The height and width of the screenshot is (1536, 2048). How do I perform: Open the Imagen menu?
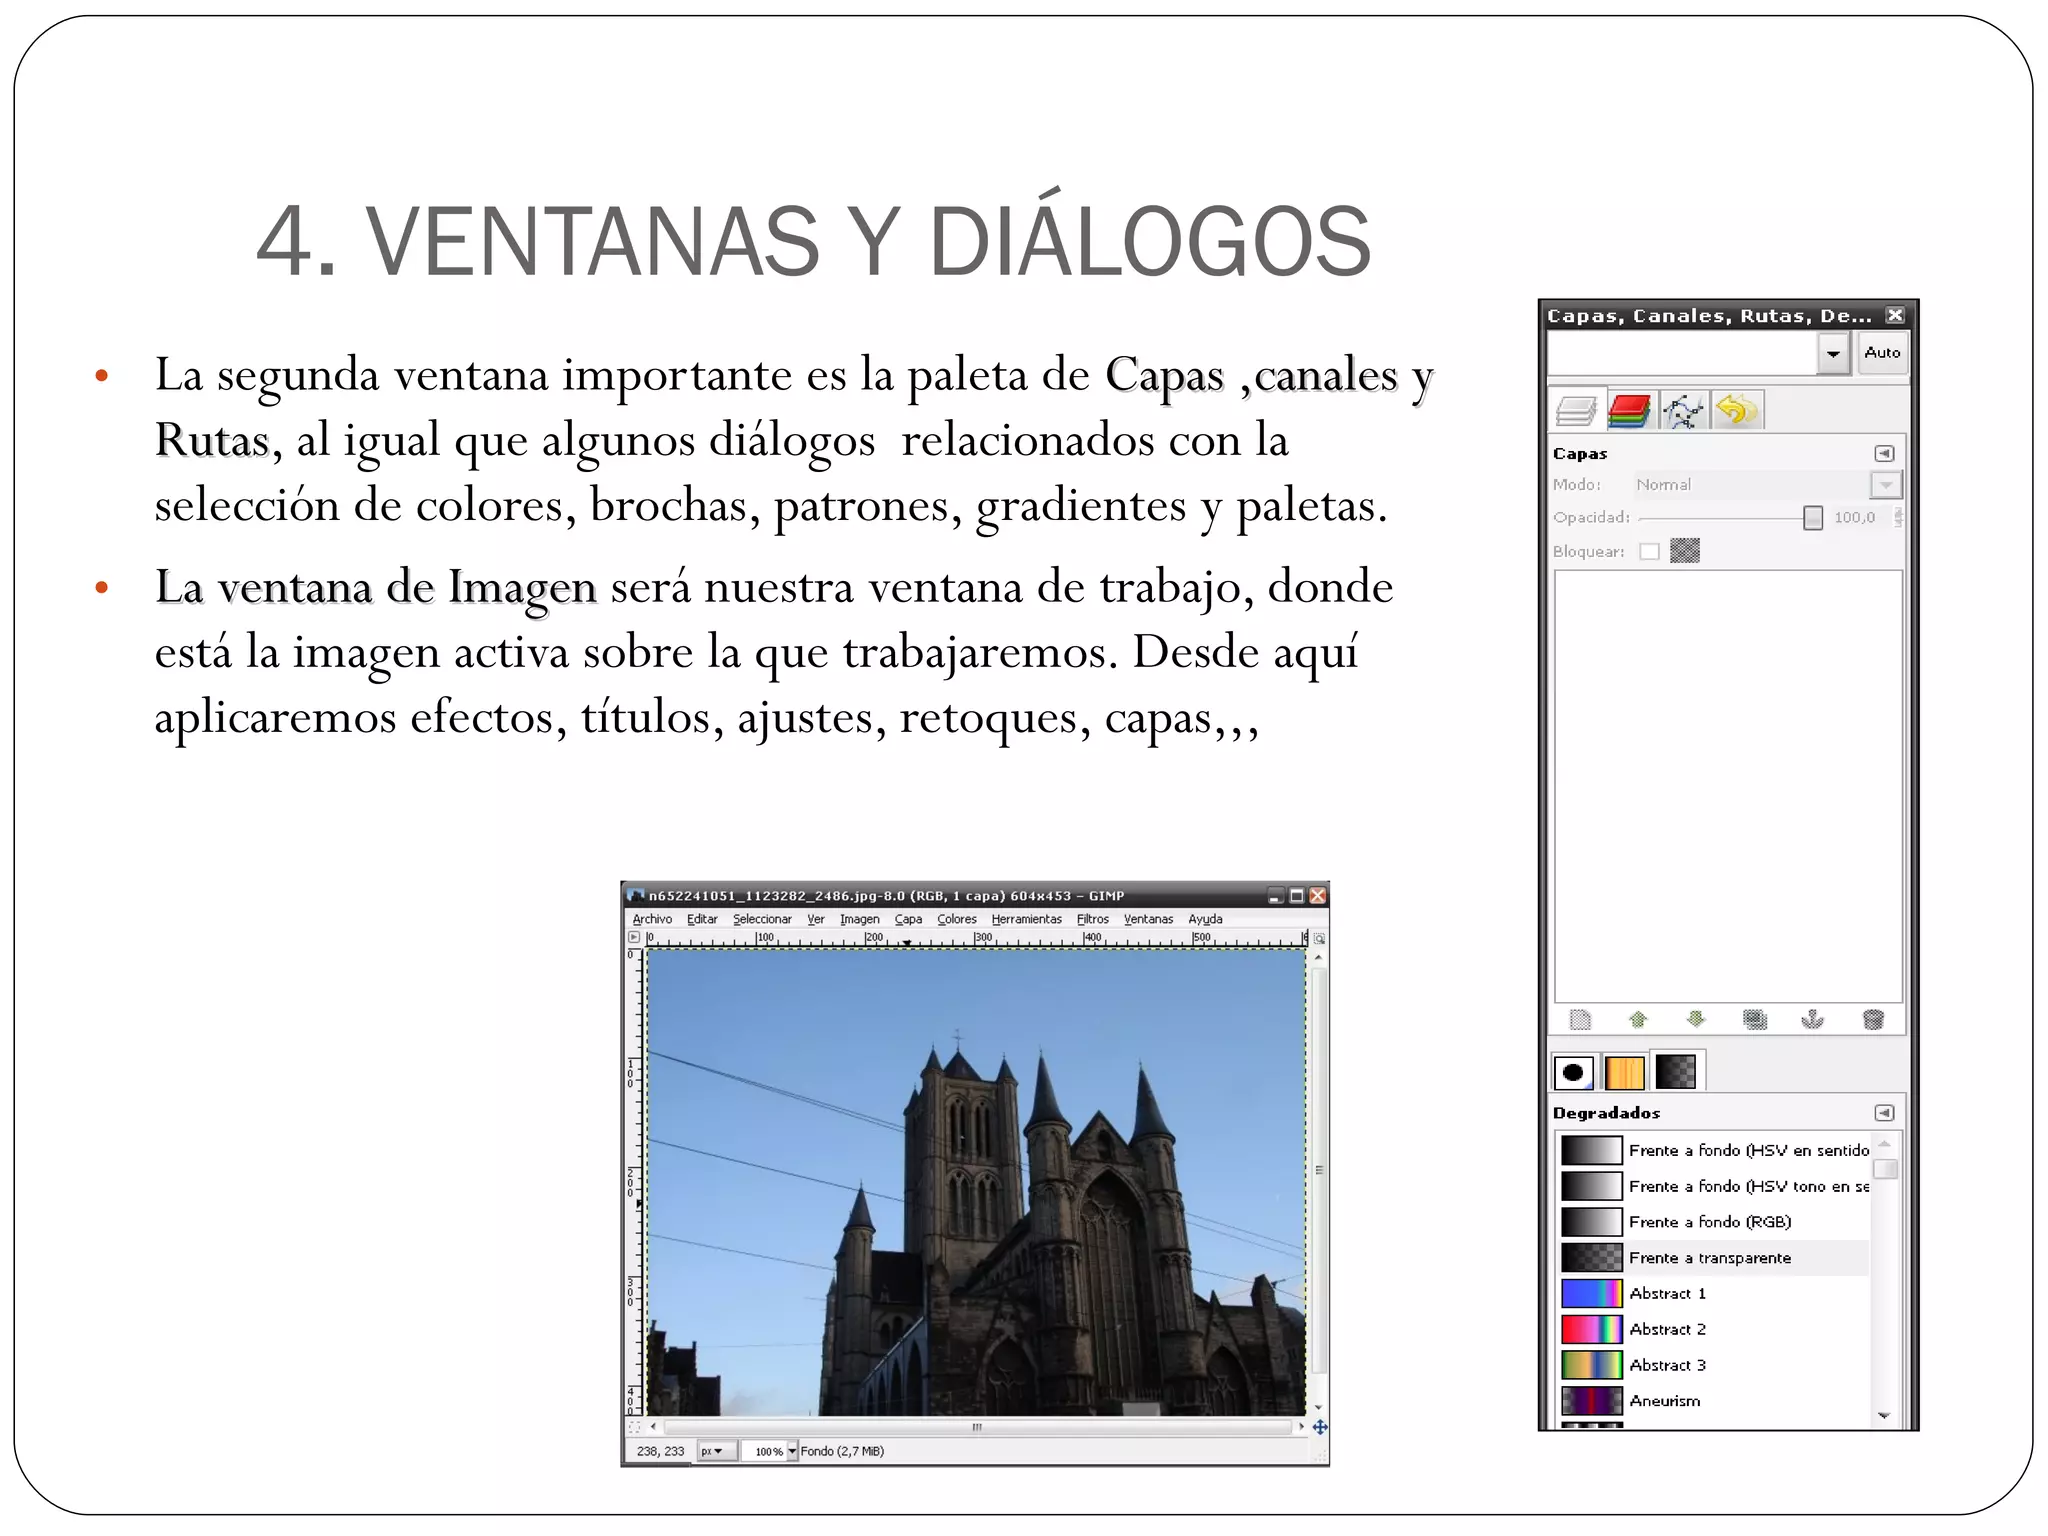tap(860, 919)
